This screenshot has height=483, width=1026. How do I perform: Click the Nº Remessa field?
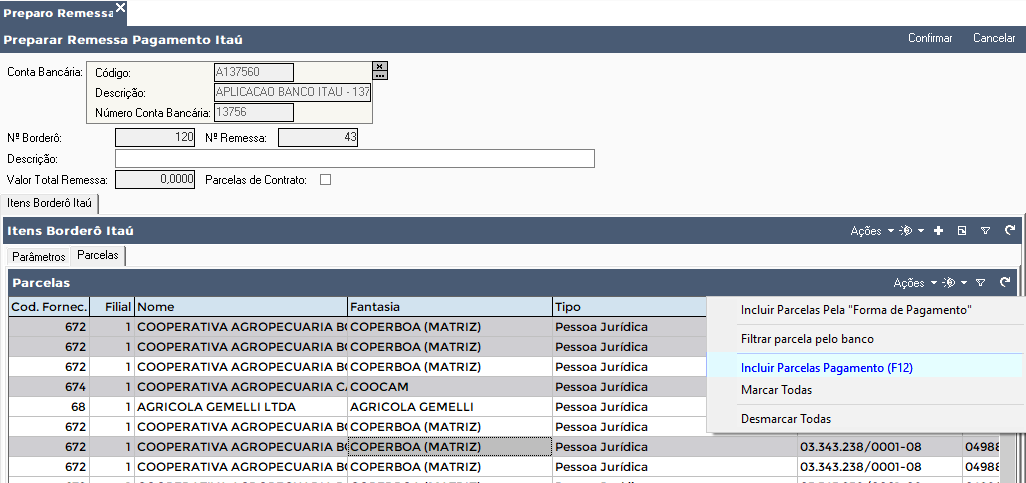coord(318,137)
